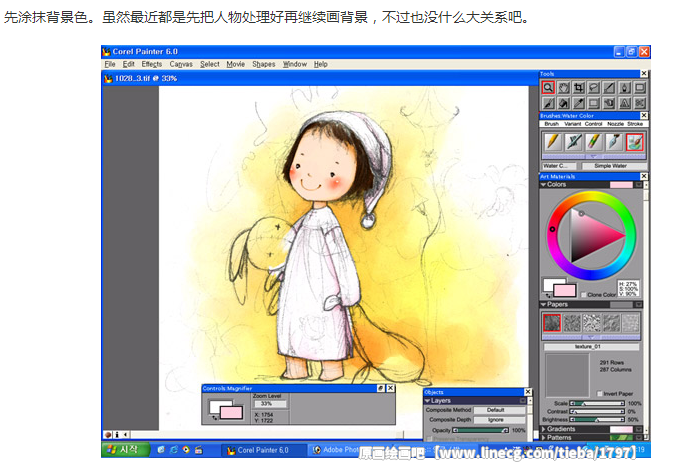677x472 pixels.
Task: Open the texture_01 paper dropdown
Action: [591, 346]
